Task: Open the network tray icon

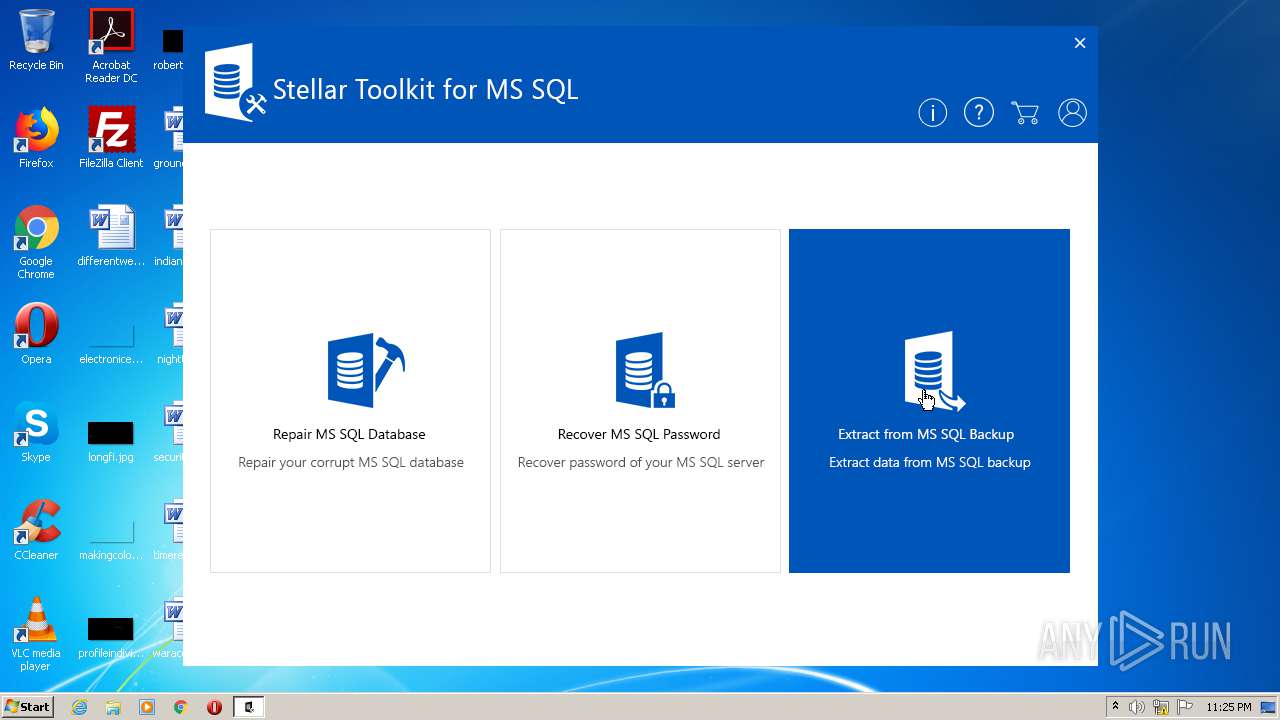Action: 1161,707
